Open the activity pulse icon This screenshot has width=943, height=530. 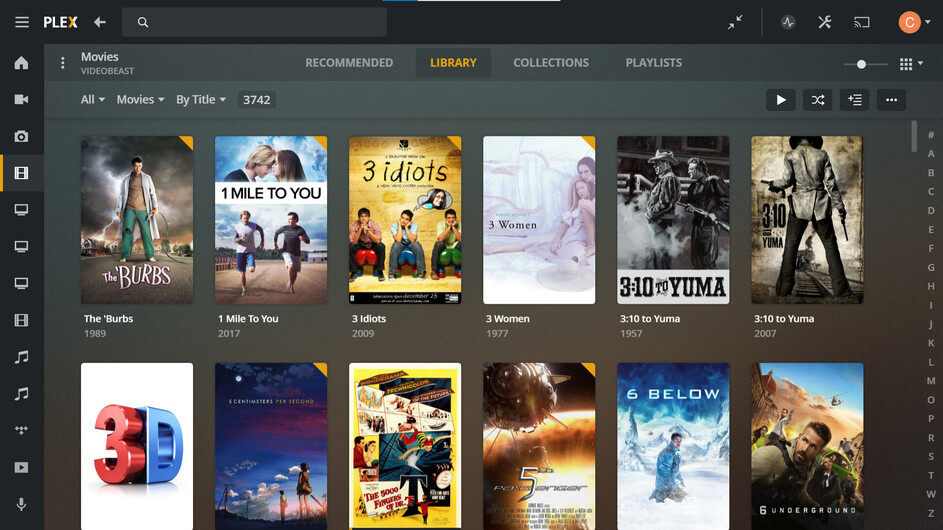coord(788,22)
